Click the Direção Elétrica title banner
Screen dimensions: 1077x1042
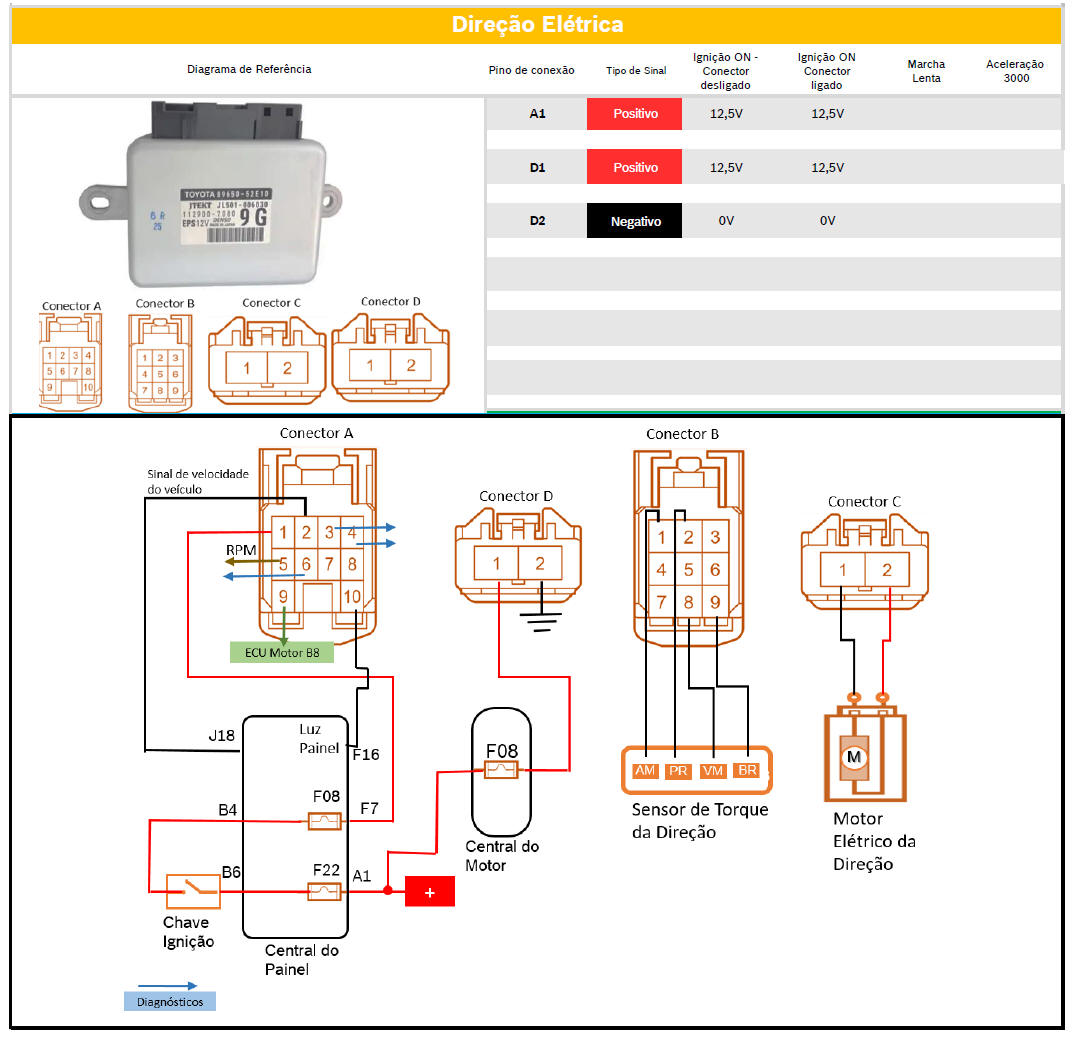tap(537, 25)
